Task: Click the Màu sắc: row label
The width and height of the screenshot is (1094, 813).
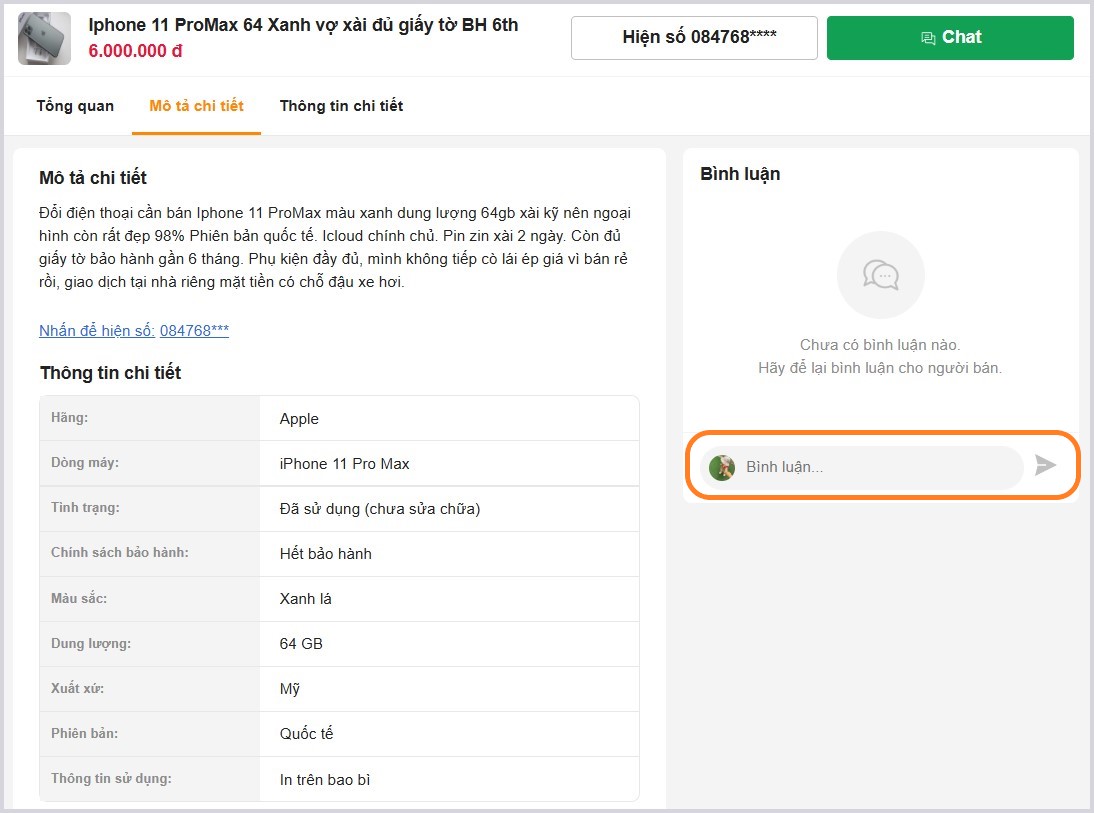Action: tap(79, 599)
